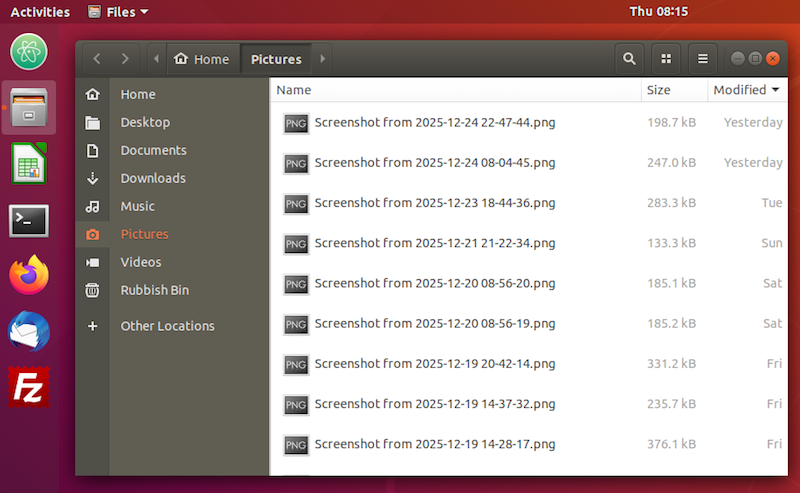The height and width of the screenshot is (493, 800).
Task: Sort by the Name column header
Action: click(455, 90)
